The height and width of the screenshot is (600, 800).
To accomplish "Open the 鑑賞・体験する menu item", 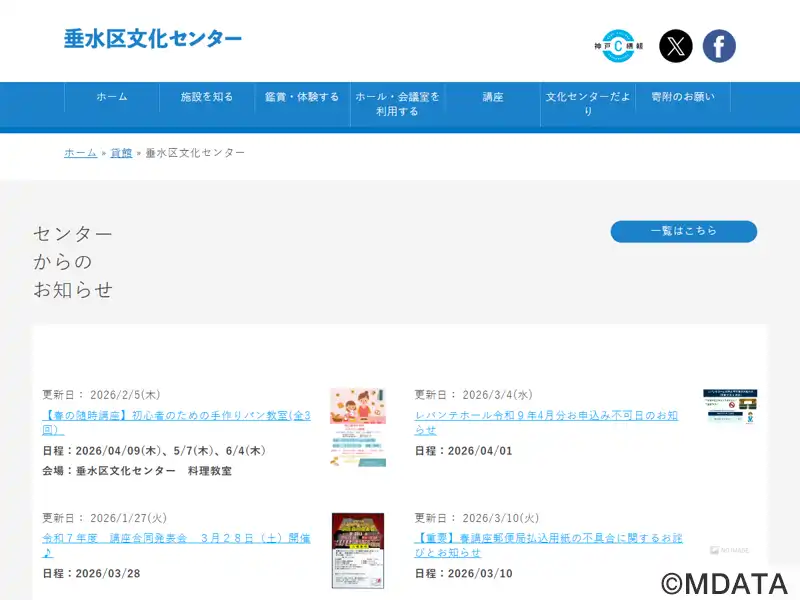I will 302,97.
